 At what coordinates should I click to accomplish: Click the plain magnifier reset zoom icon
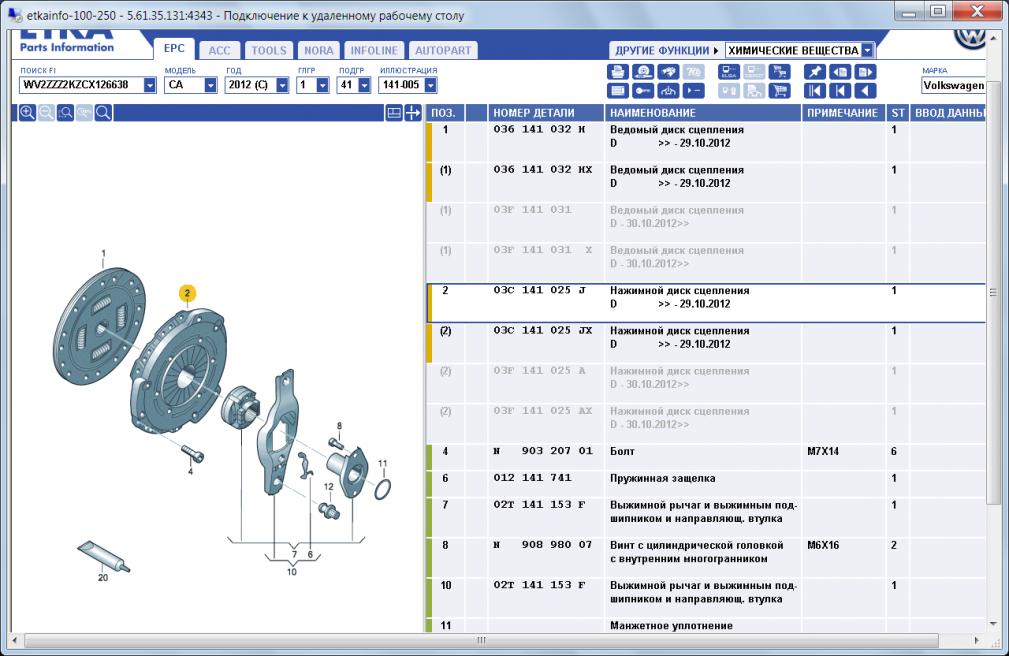pos(103,113)
